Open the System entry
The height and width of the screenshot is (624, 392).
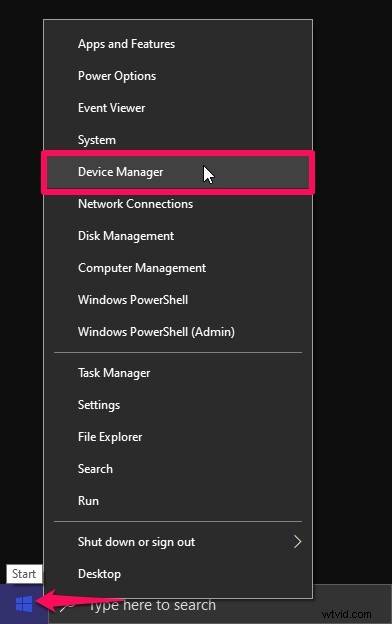(x=177, y=140)
